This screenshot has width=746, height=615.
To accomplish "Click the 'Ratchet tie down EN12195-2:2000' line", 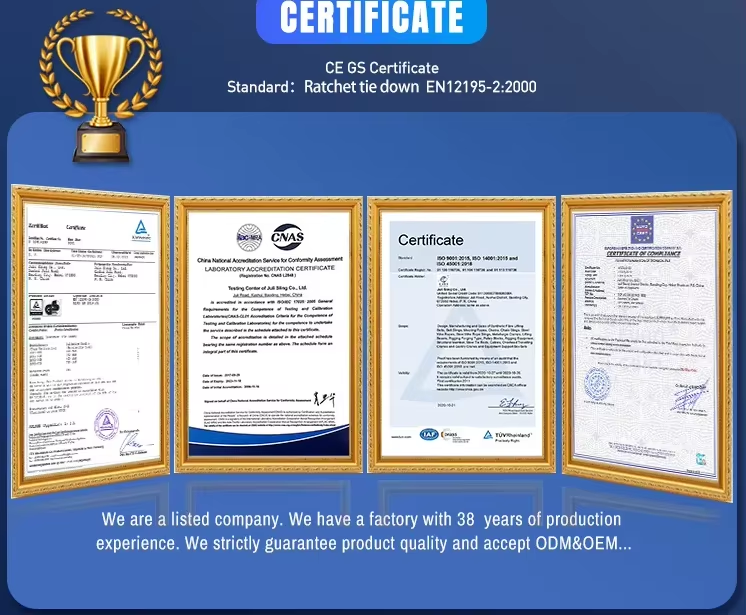I will [x=420, y=87].
